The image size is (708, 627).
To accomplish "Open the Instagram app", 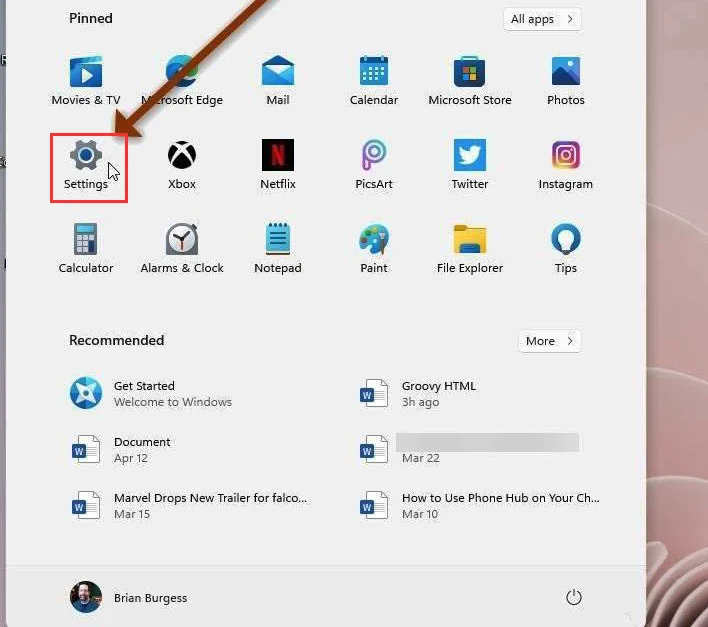I will click(566, 165).
